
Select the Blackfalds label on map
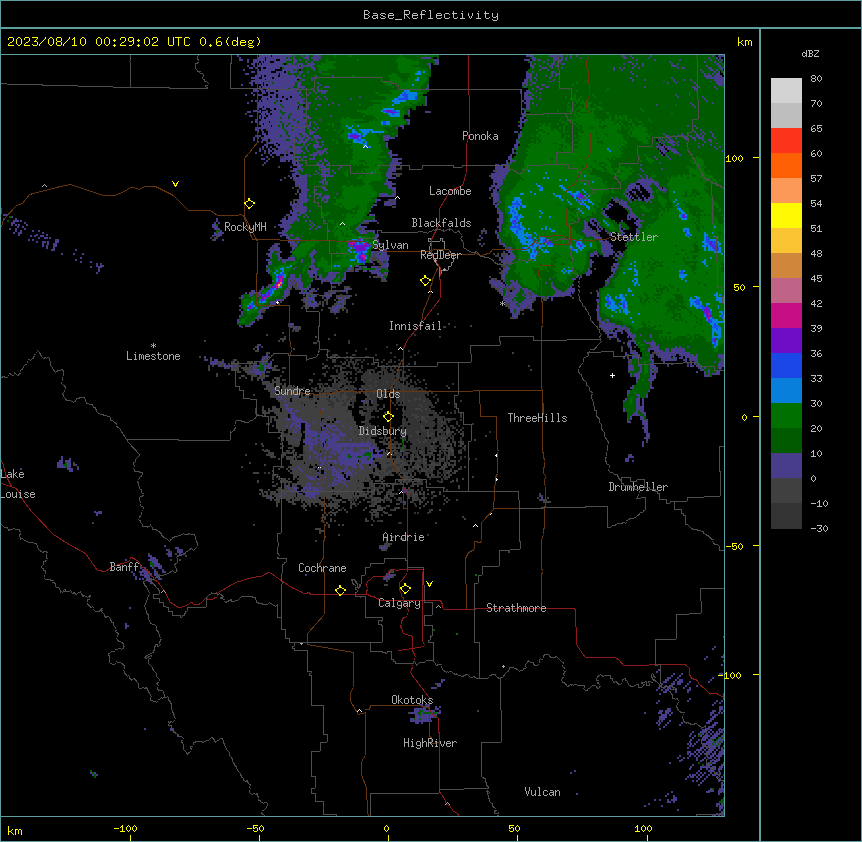coord(441,223)
